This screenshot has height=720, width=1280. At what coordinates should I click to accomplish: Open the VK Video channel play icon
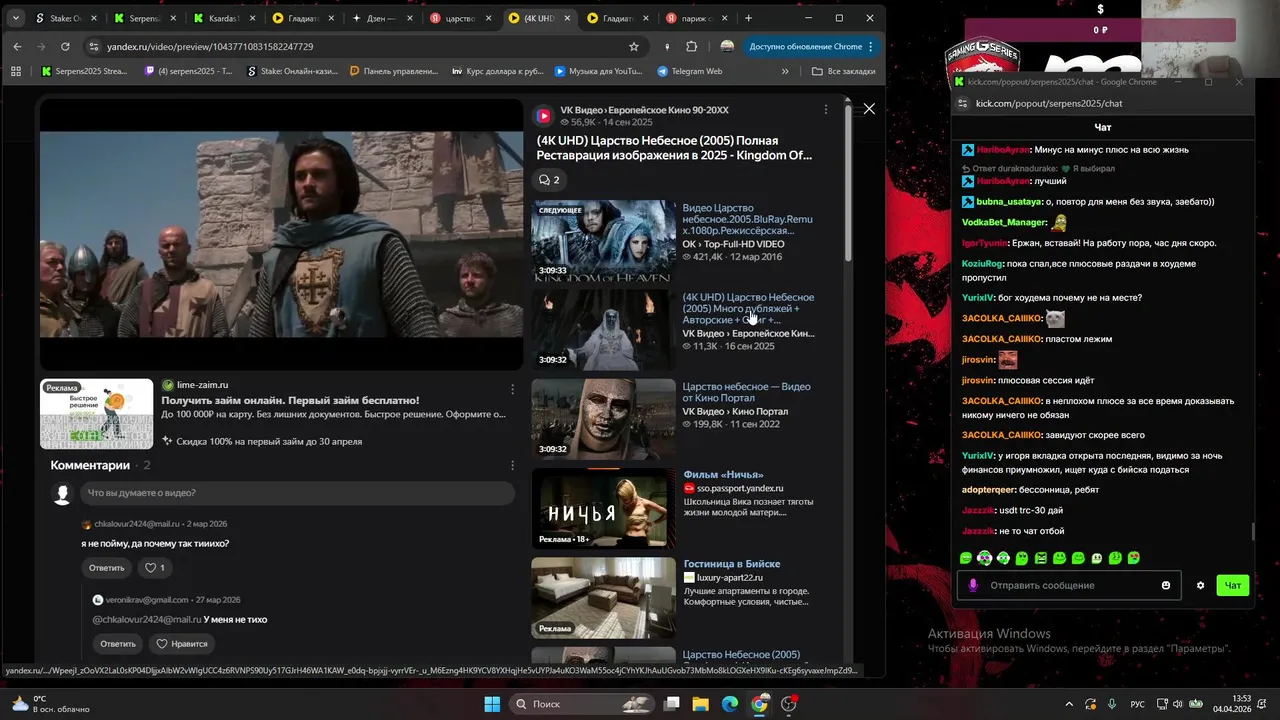pos(544,116)
